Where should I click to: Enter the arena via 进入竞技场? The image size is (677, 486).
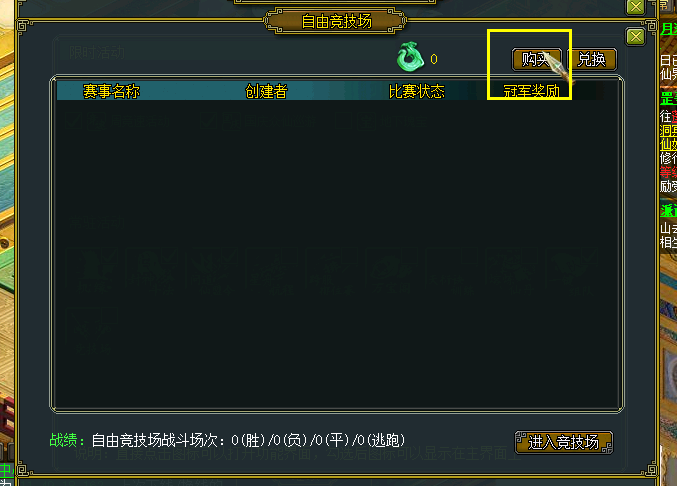click(564, 442)
